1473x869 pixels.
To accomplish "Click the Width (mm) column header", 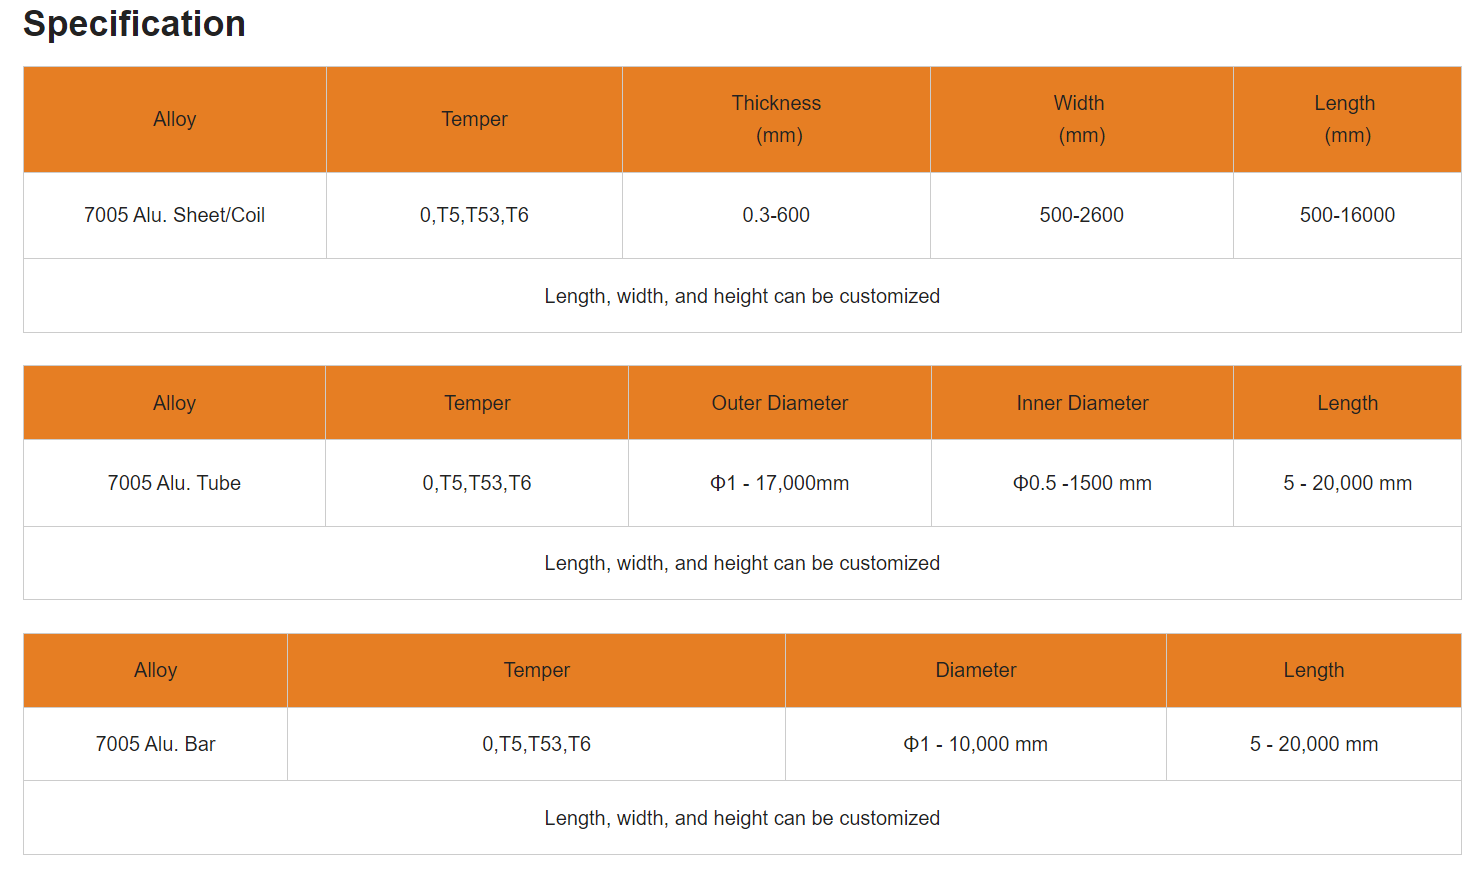I will pos(1080,119).
